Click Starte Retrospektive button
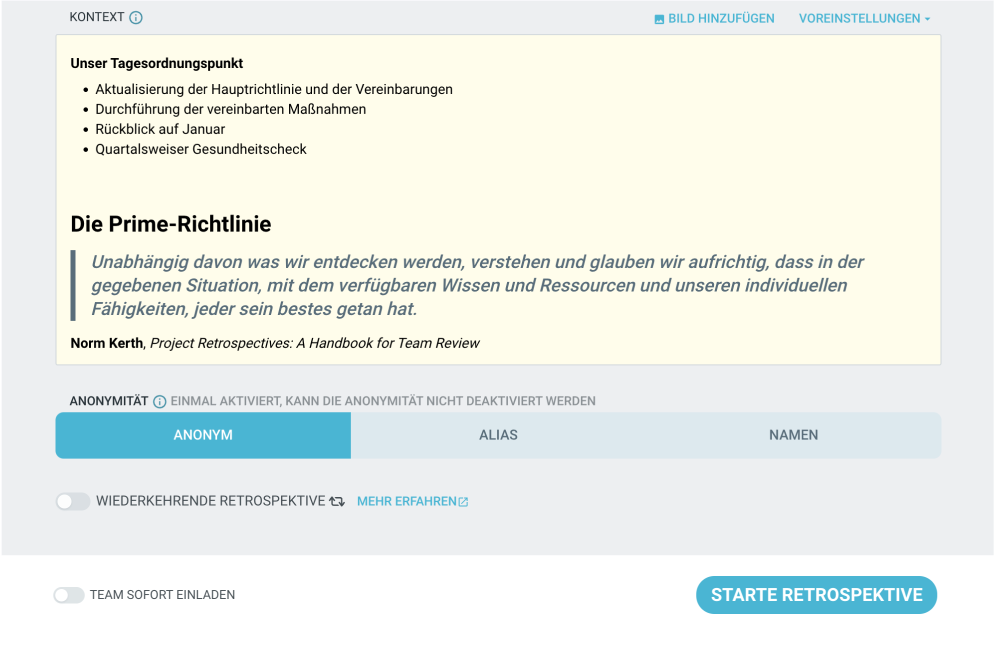Screen dimensions: 994x645 click(x=816, y=595)
